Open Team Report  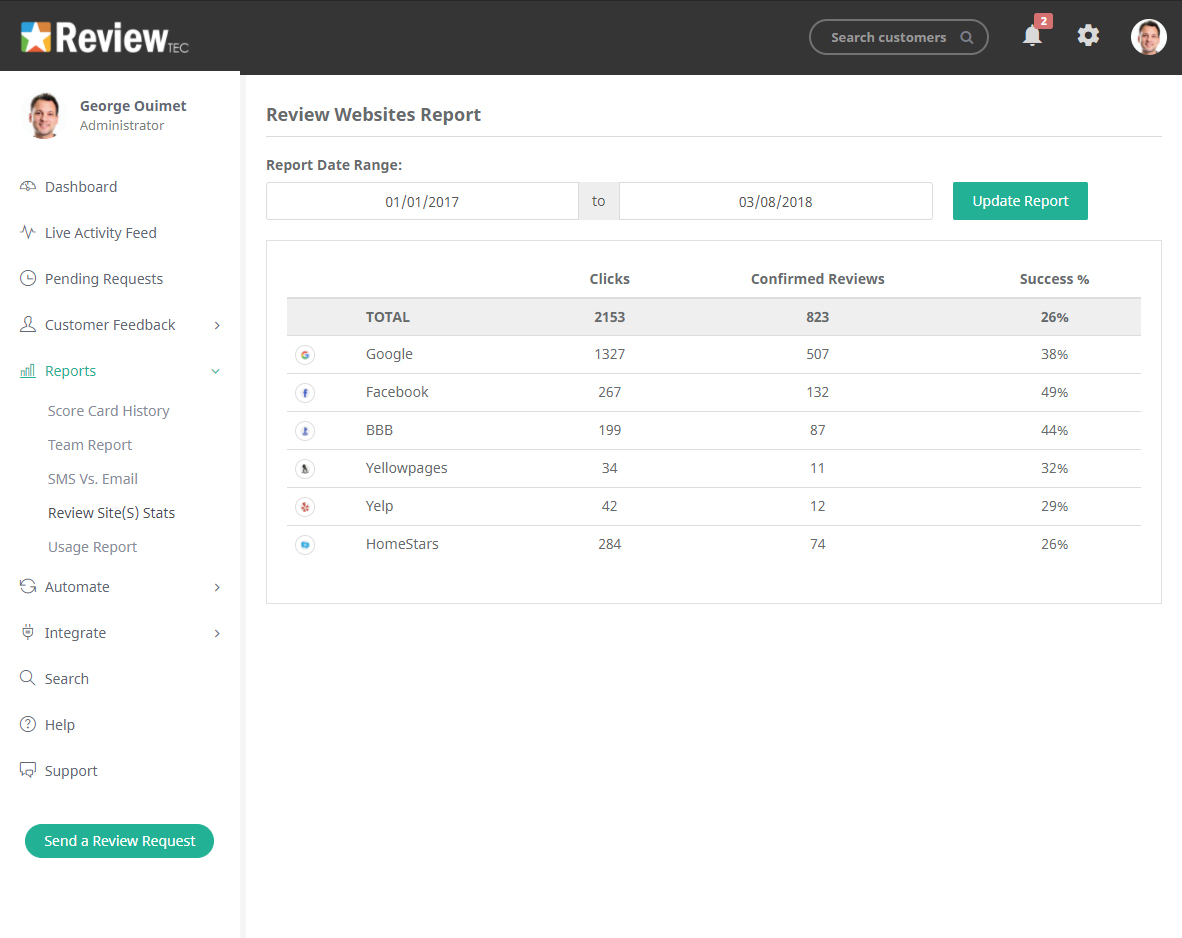90,444
